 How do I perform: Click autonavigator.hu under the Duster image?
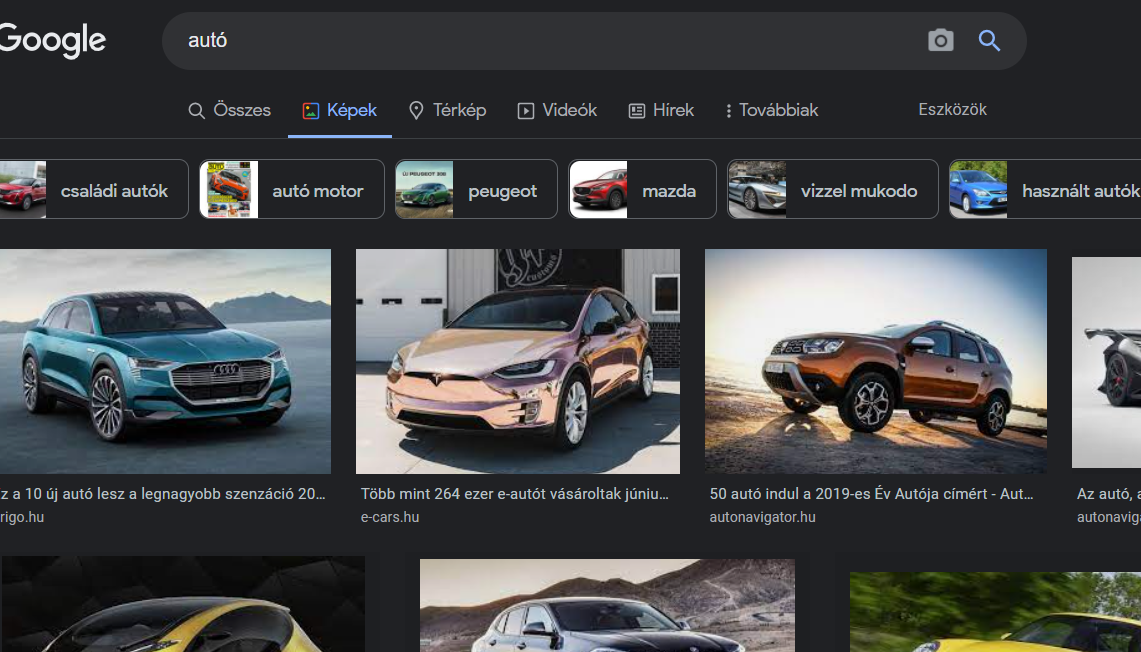click(x=763, y=517)
